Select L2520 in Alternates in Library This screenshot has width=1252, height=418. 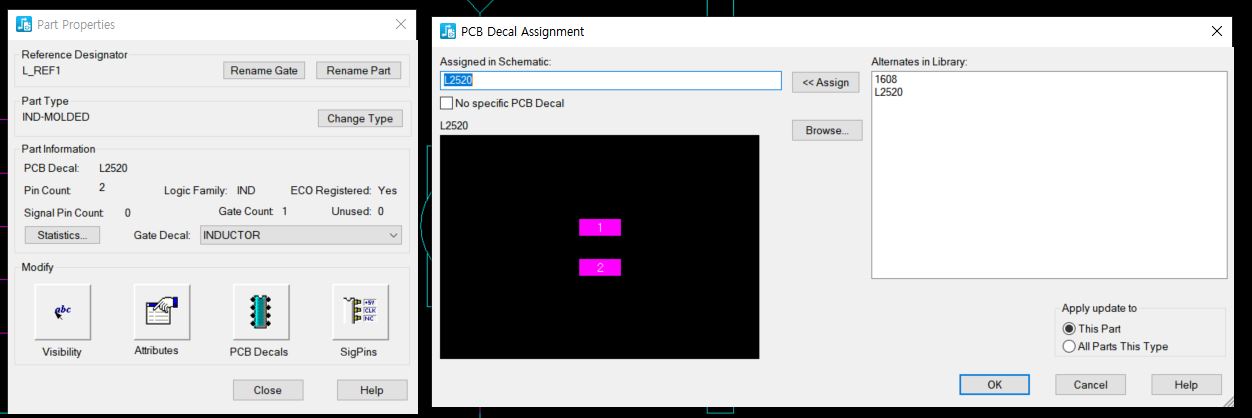888,92
